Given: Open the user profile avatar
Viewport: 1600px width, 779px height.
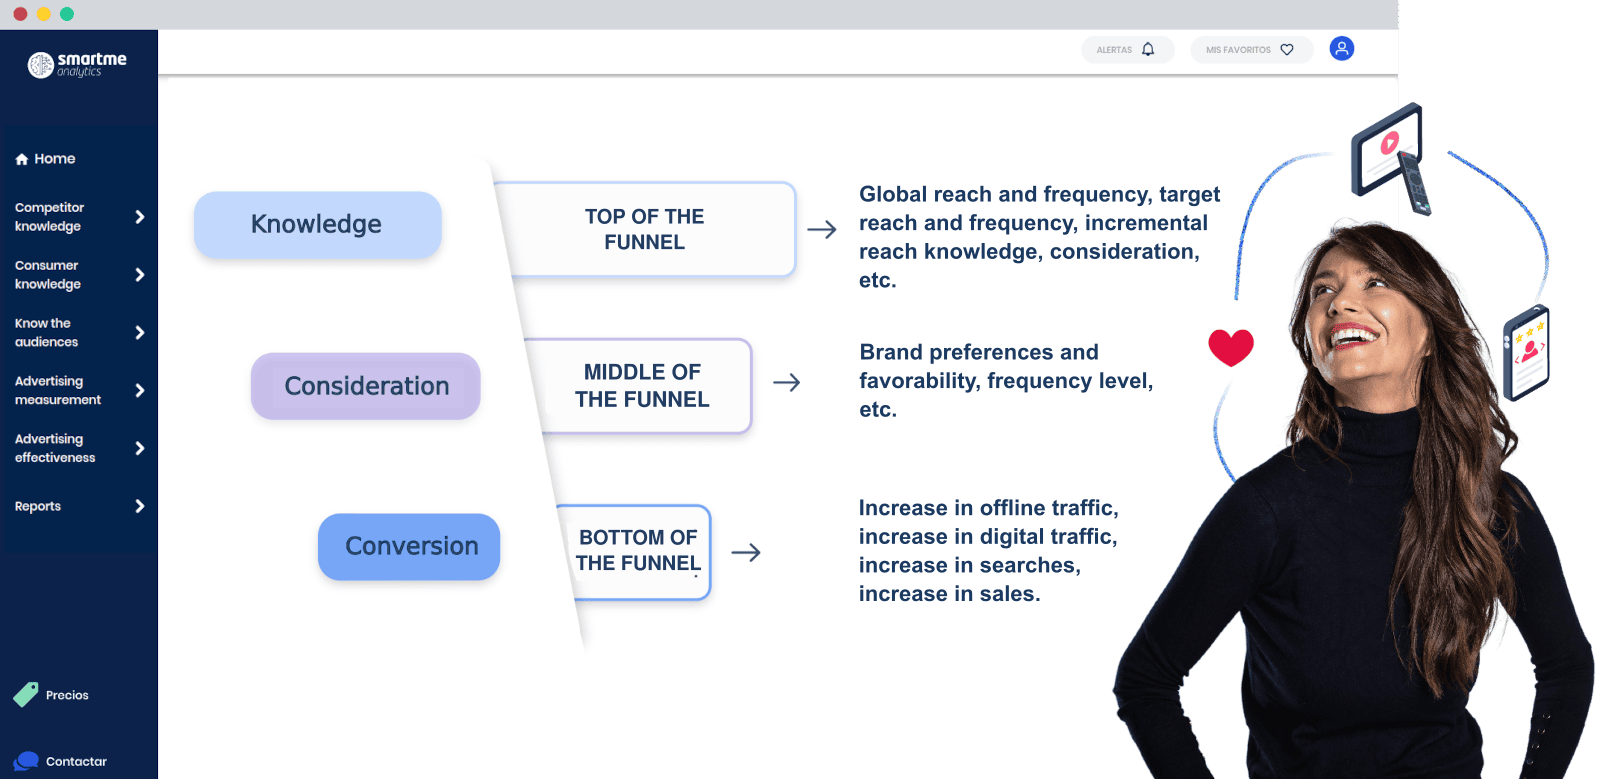Looking at the screenshot, I should [x=1342, y=48].
